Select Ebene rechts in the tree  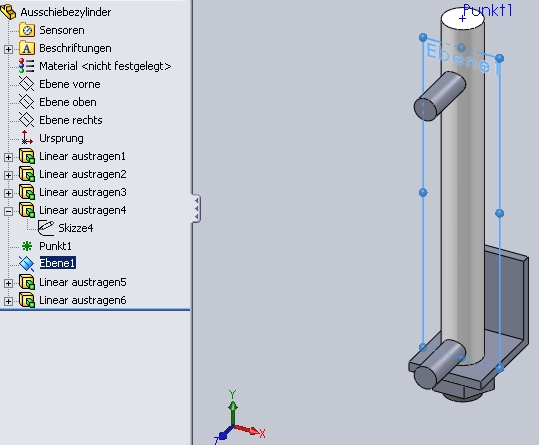[70, 120]
